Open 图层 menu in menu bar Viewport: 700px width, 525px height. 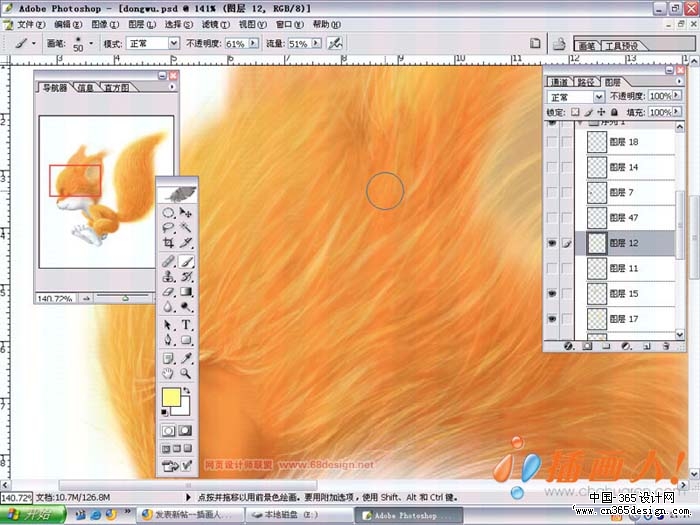(x=142, y=25)
